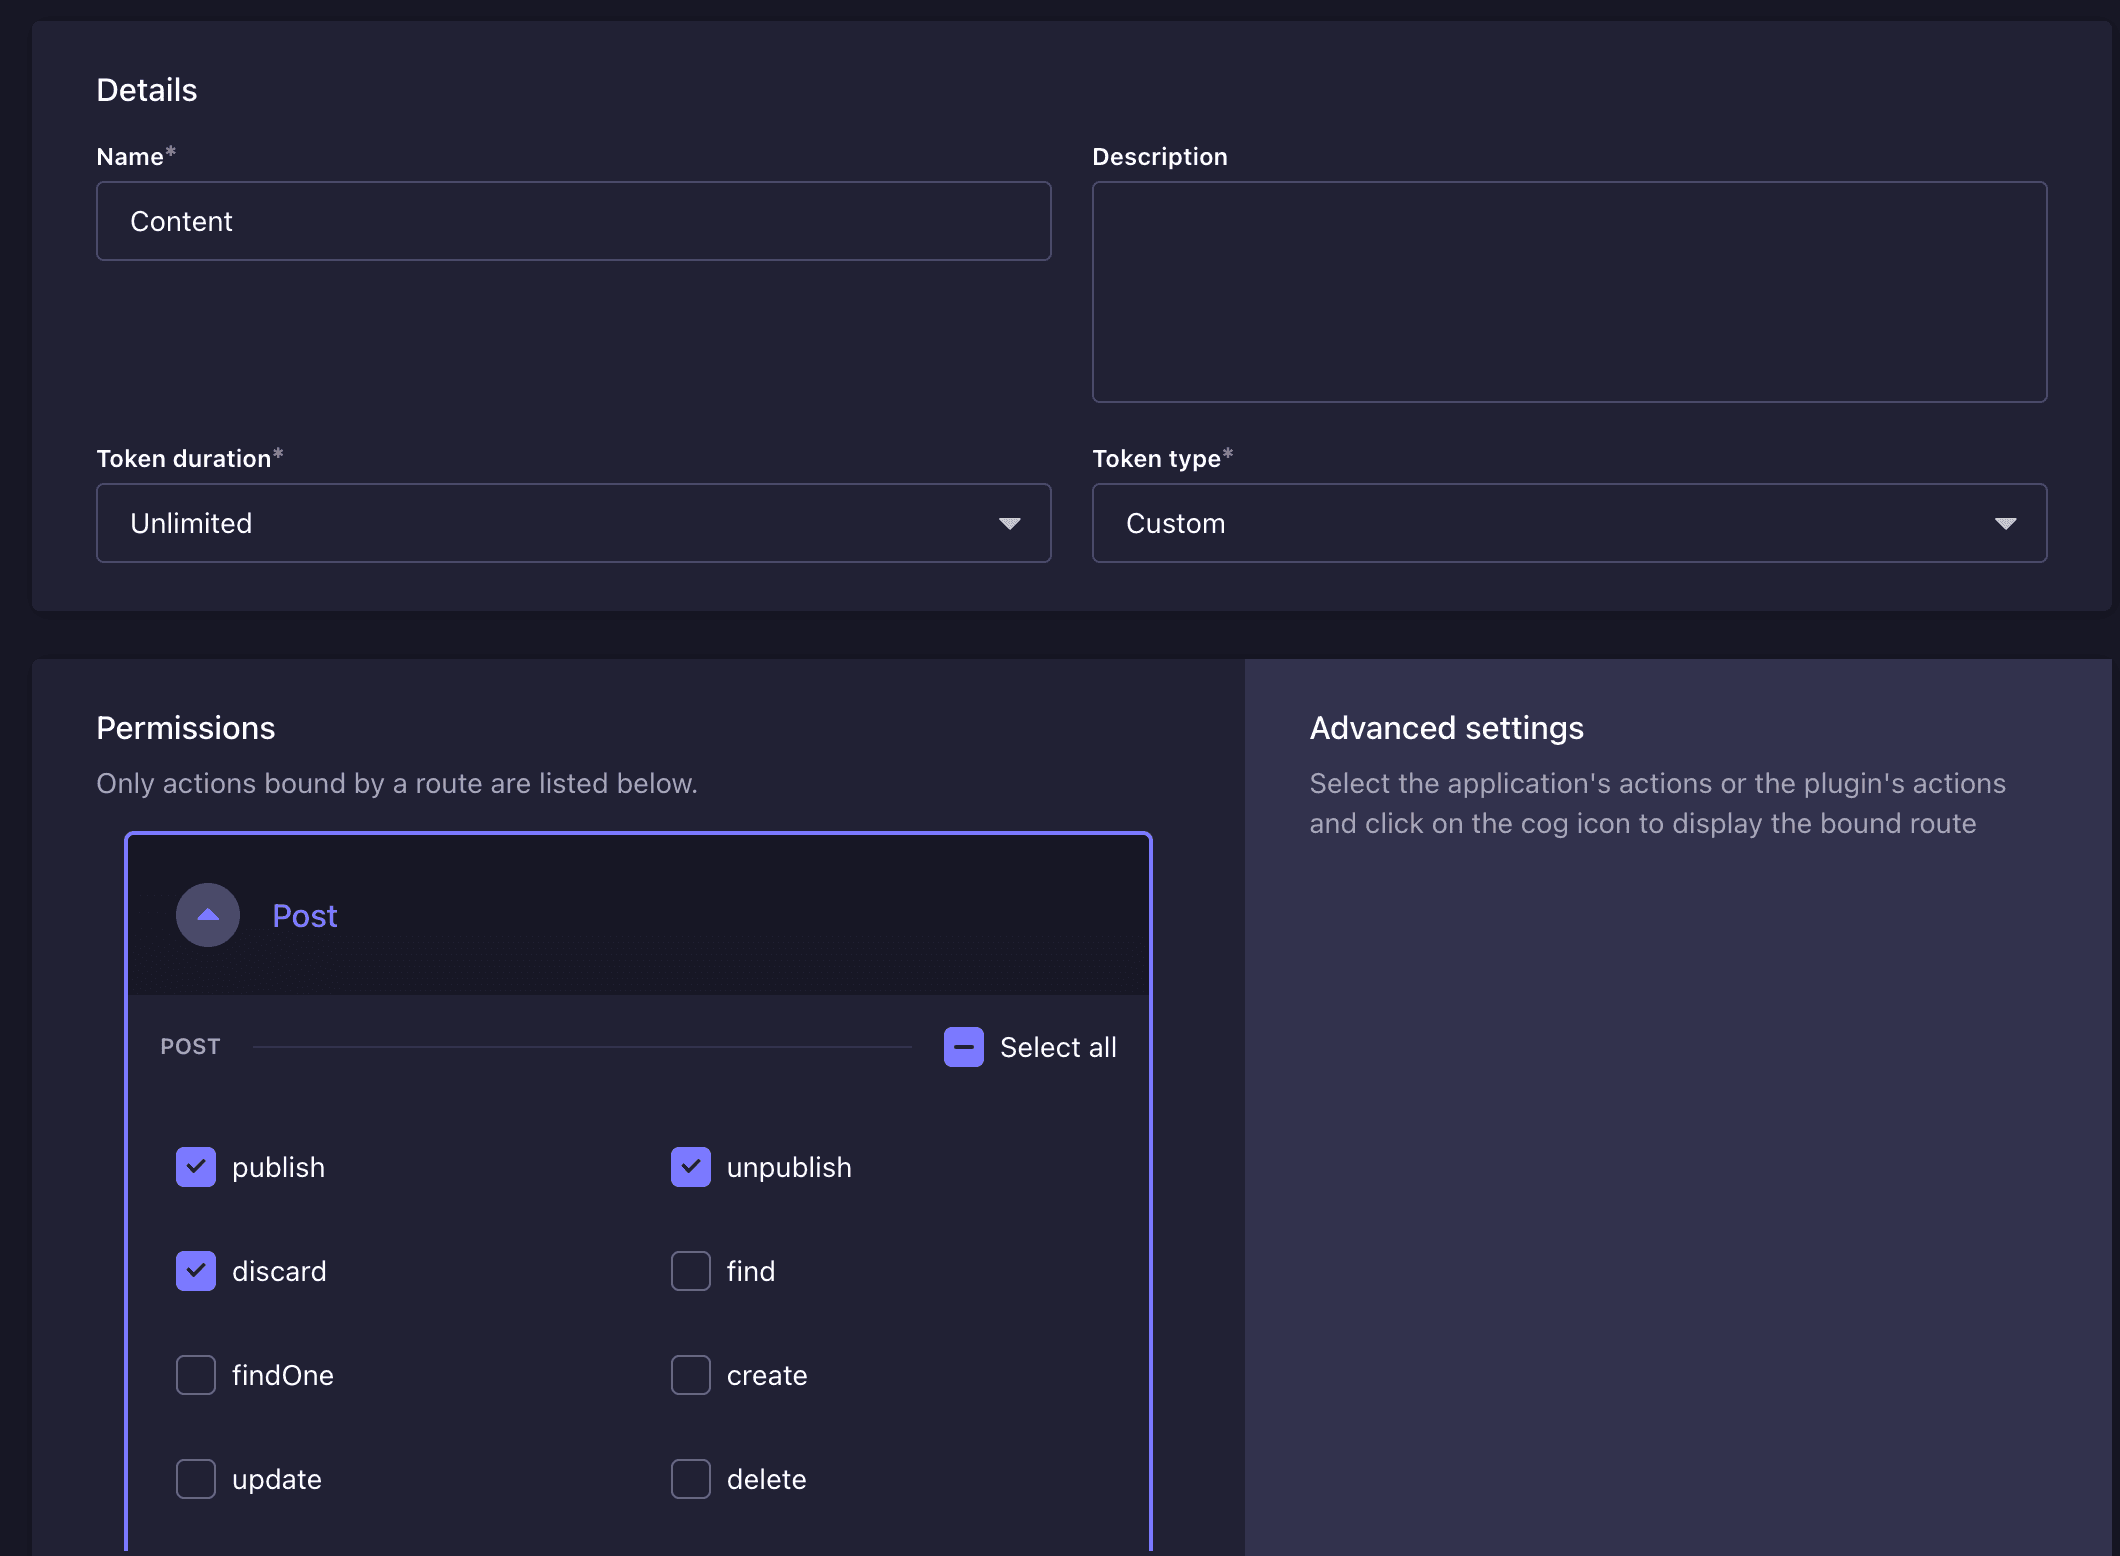2120x1556 pixels.
Task: Enable the create permission
Action: (691, 1375)
